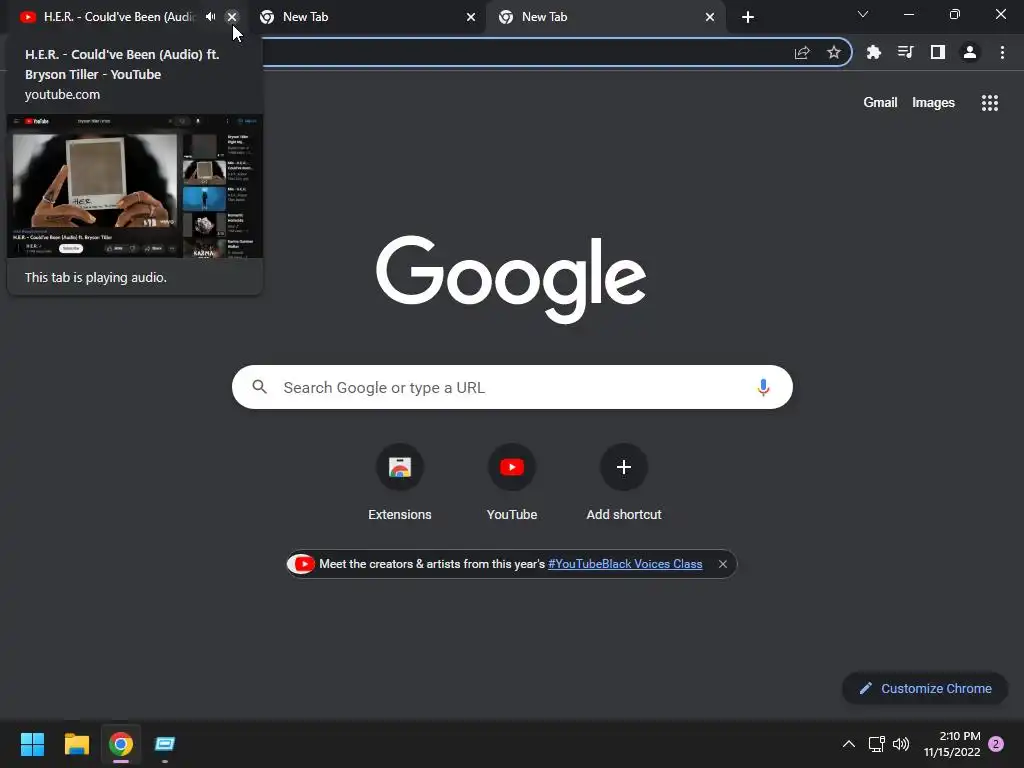The width and height of the screenshot is (1024, 768).
Task: Open the tab search dropdown chevron
Action: click(863, 14)
